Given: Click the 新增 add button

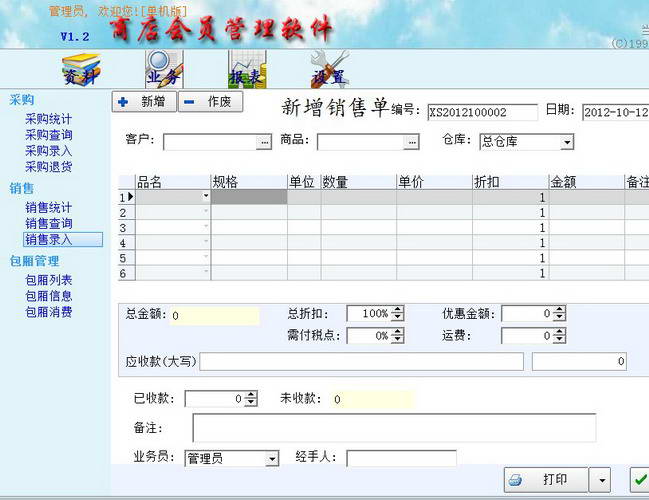Looking at the screenshot, I should point(144,102).
